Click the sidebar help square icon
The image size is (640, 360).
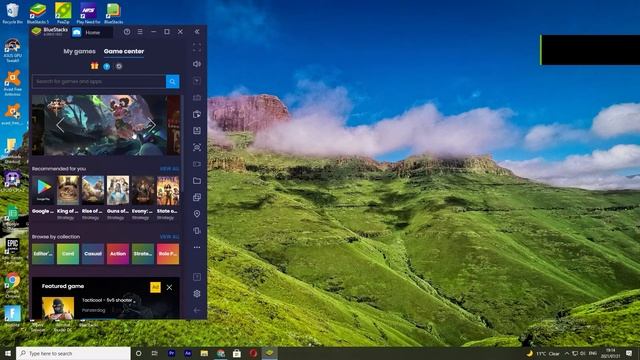coord(197,277)
